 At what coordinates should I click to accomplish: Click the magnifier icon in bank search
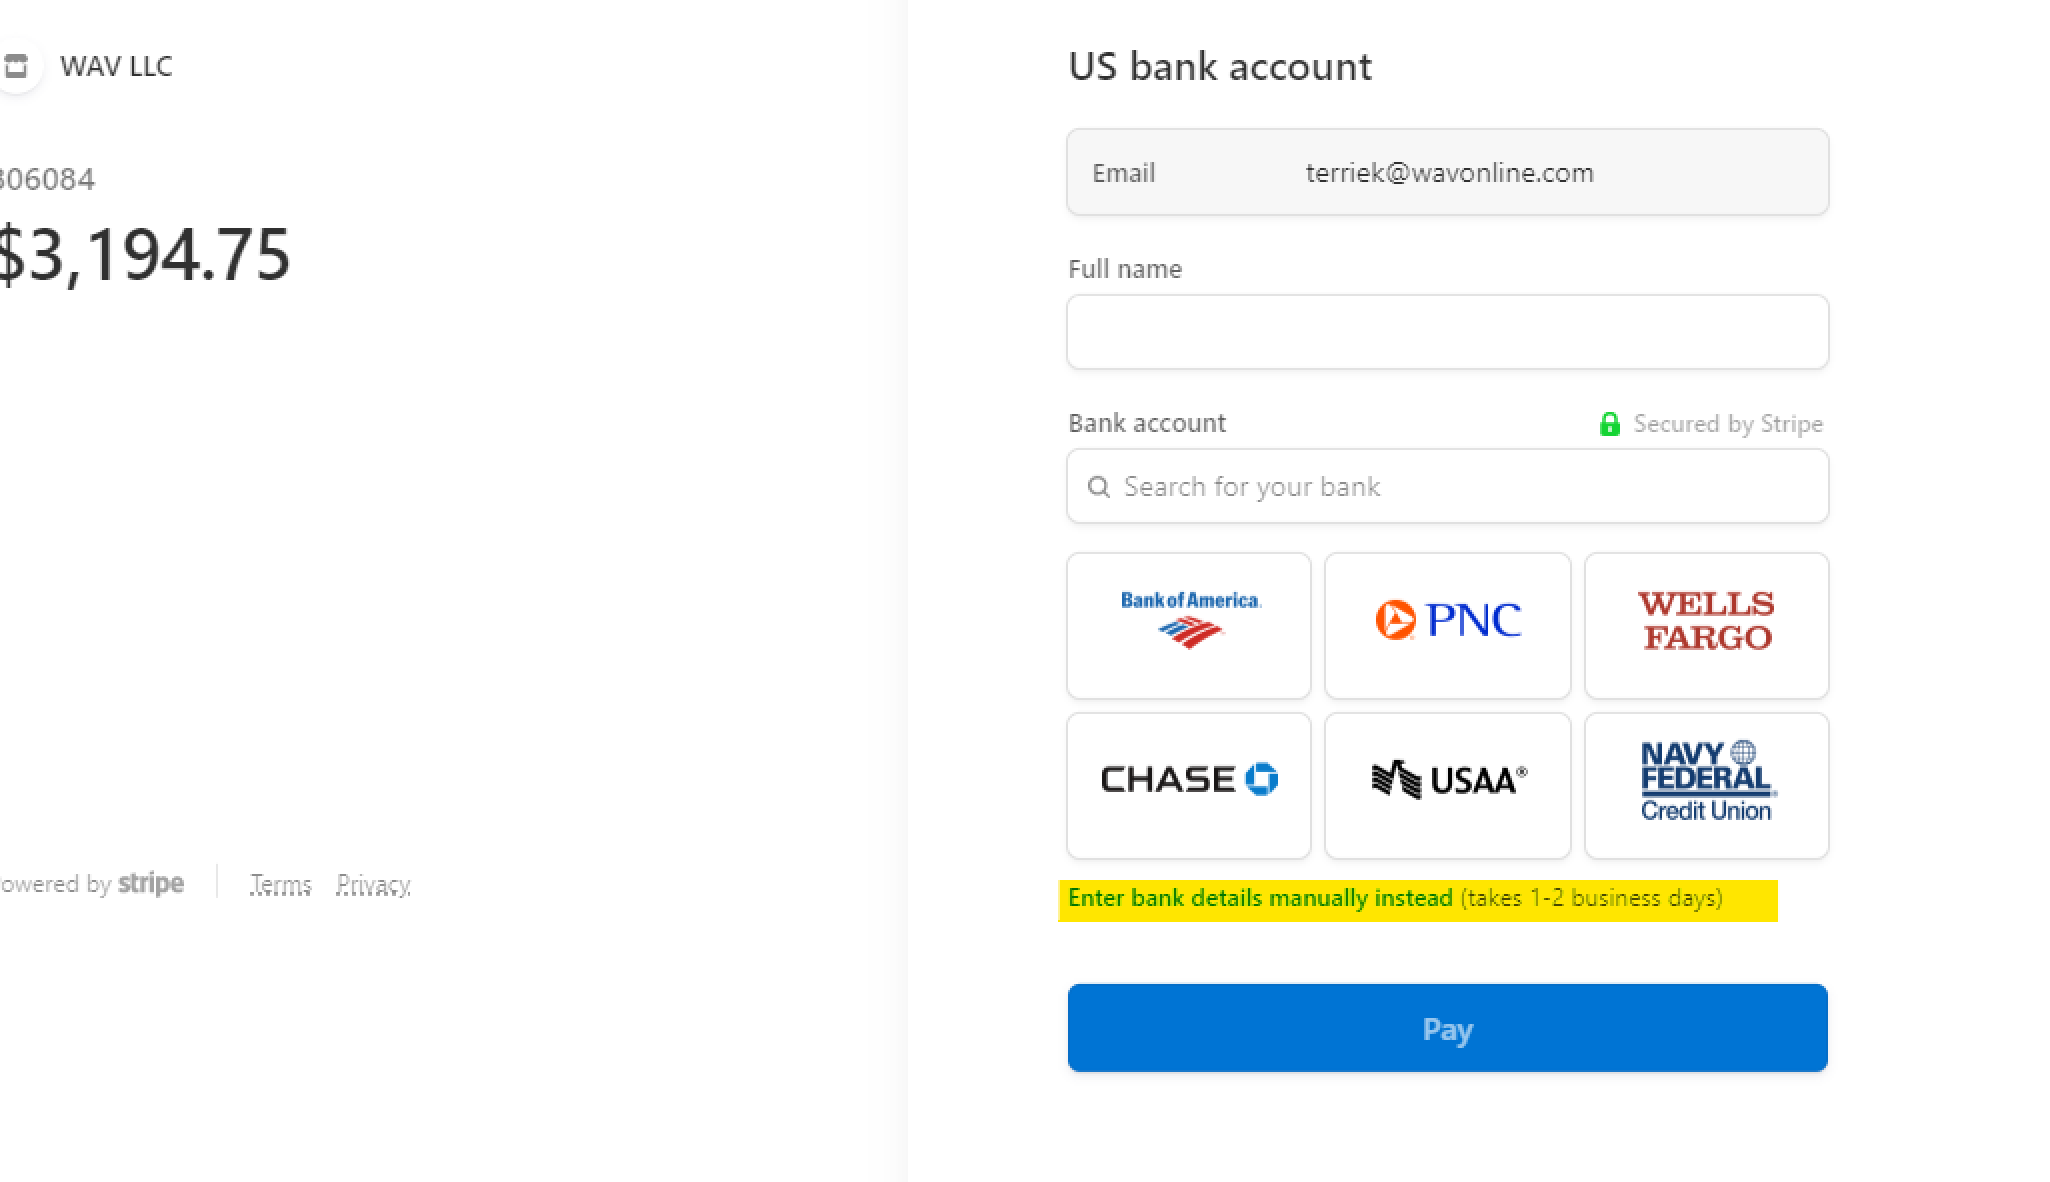tap(1098, 487)
